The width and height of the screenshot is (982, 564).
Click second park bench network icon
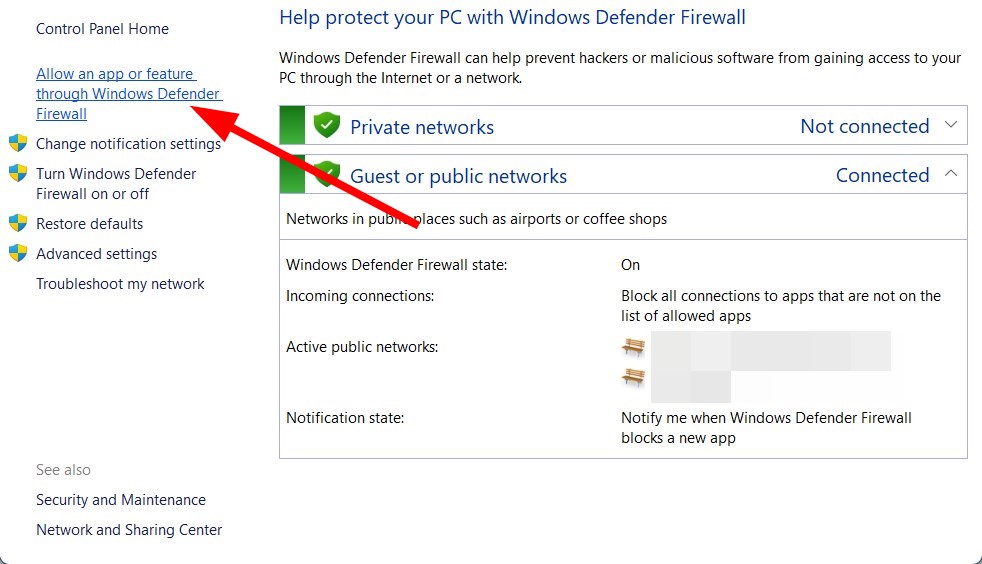point(633,377)
